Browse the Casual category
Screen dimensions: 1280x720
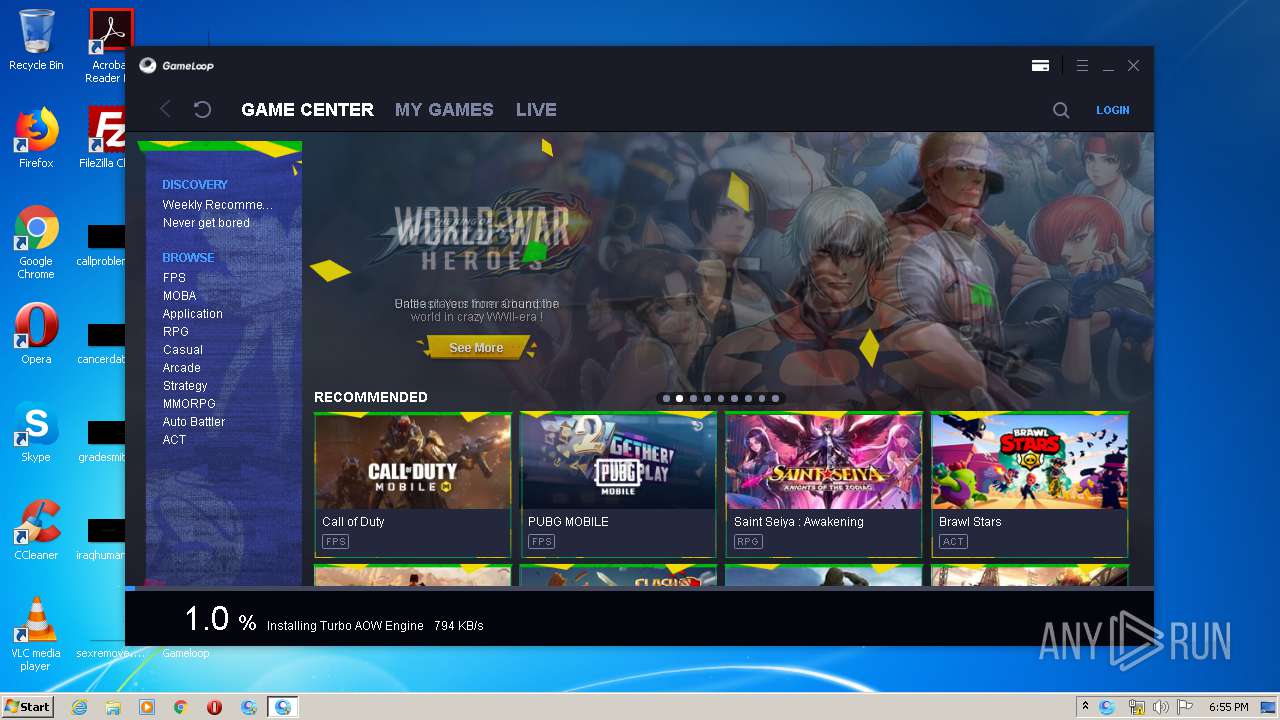(x=183, y=350)
